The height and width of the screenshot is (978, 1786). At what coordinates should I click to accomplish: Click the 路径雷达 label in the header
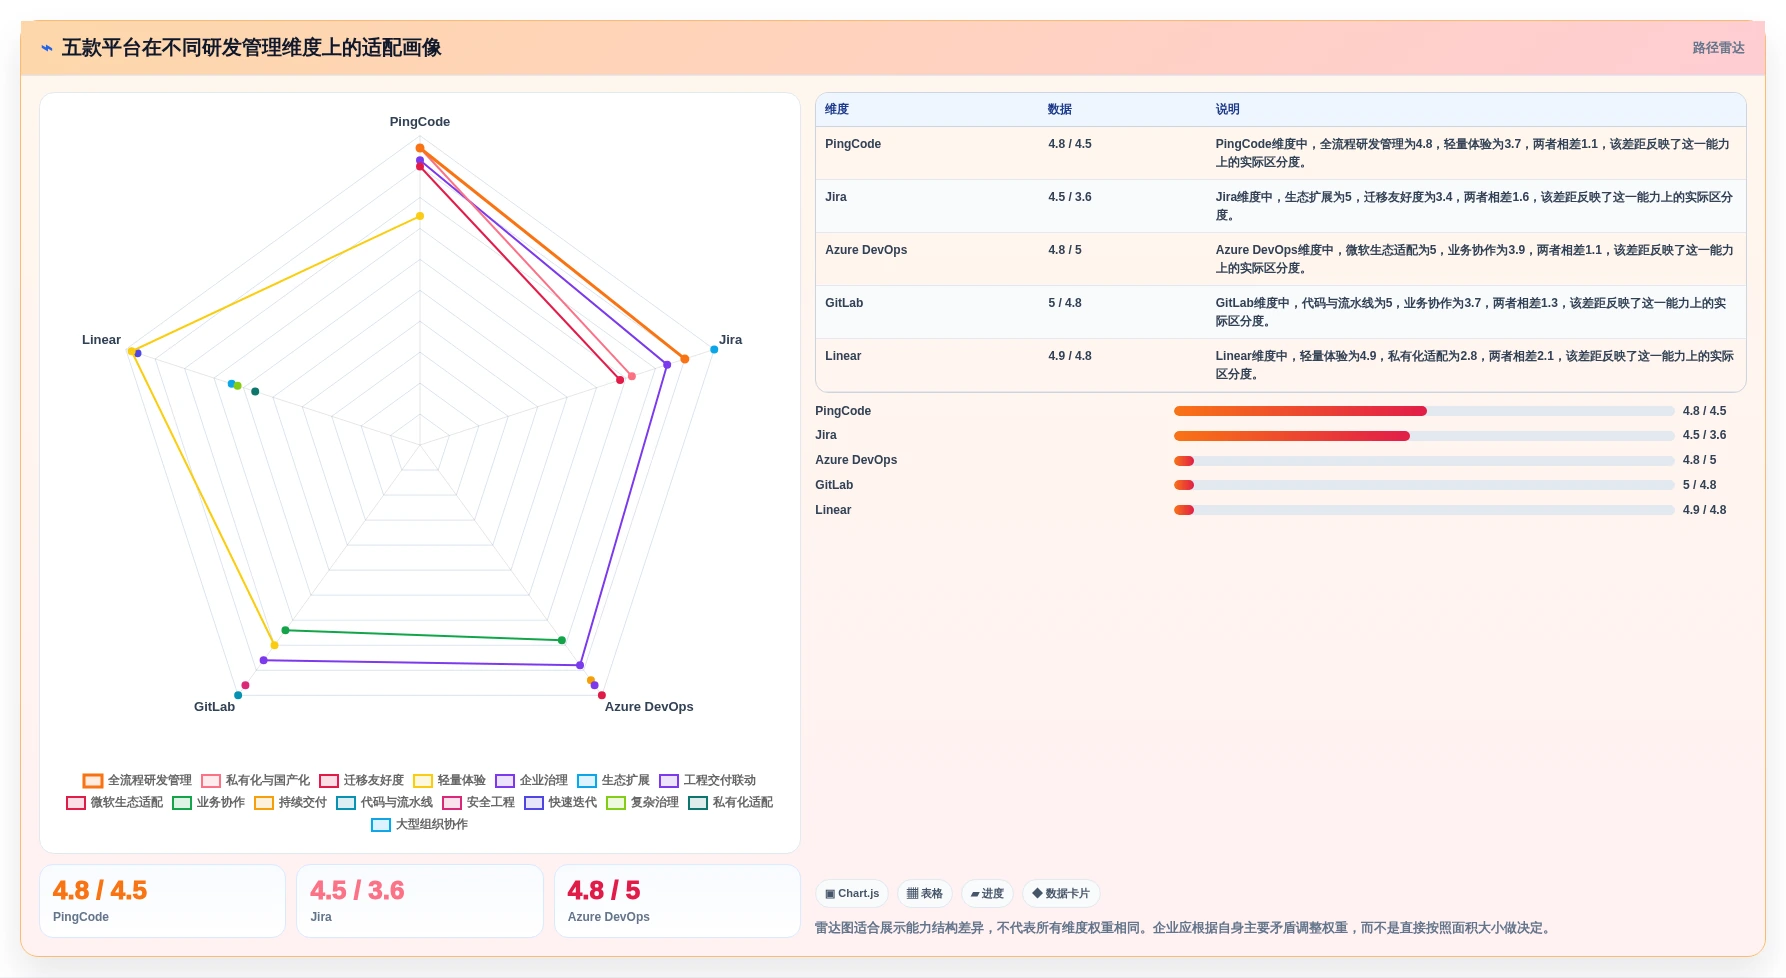[x=1718, y=48]
